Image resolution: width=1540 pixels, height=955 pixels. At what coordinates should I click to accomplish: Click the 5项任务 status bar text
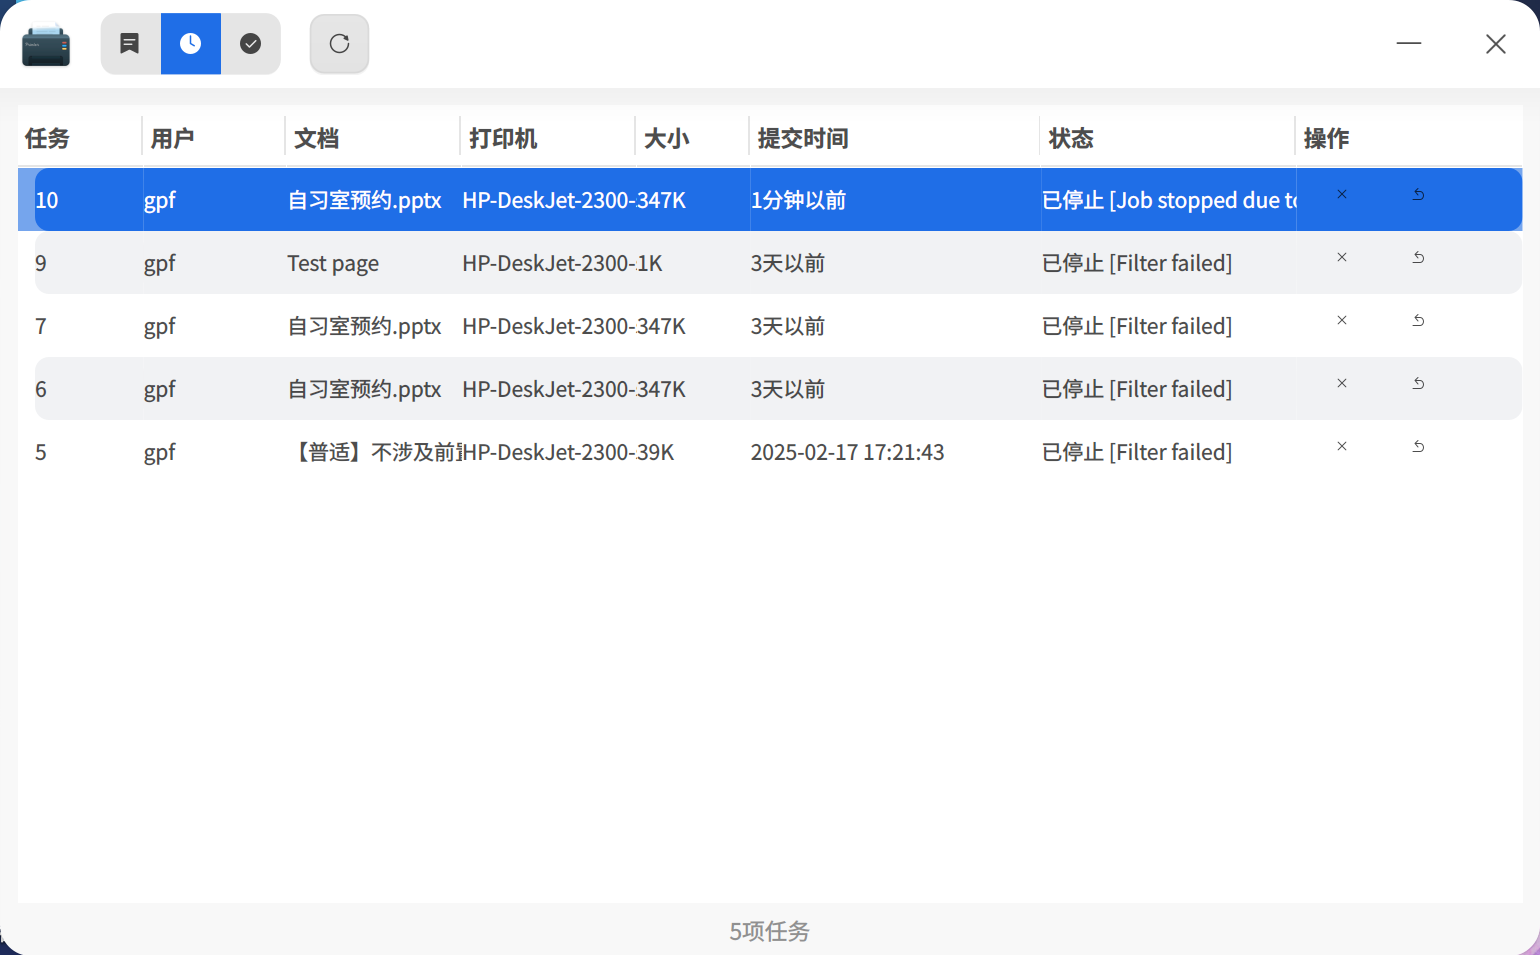[x=769, y=931]
